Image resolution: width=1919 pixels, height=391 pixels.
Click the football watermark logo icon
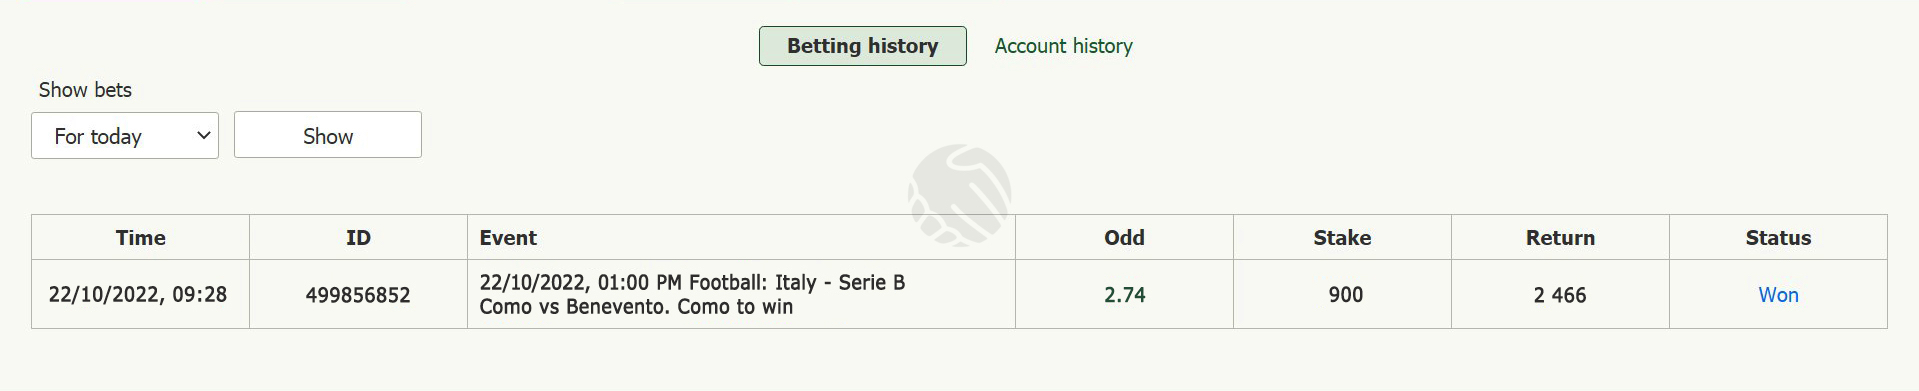click(959, 195)
